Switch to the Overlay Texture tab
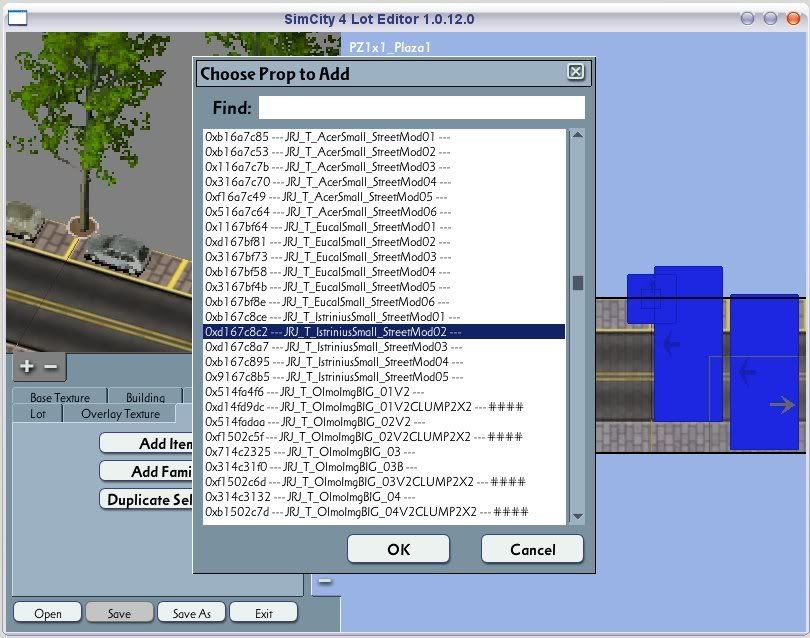Screen dimensions: 810x638 coord(120,413)
